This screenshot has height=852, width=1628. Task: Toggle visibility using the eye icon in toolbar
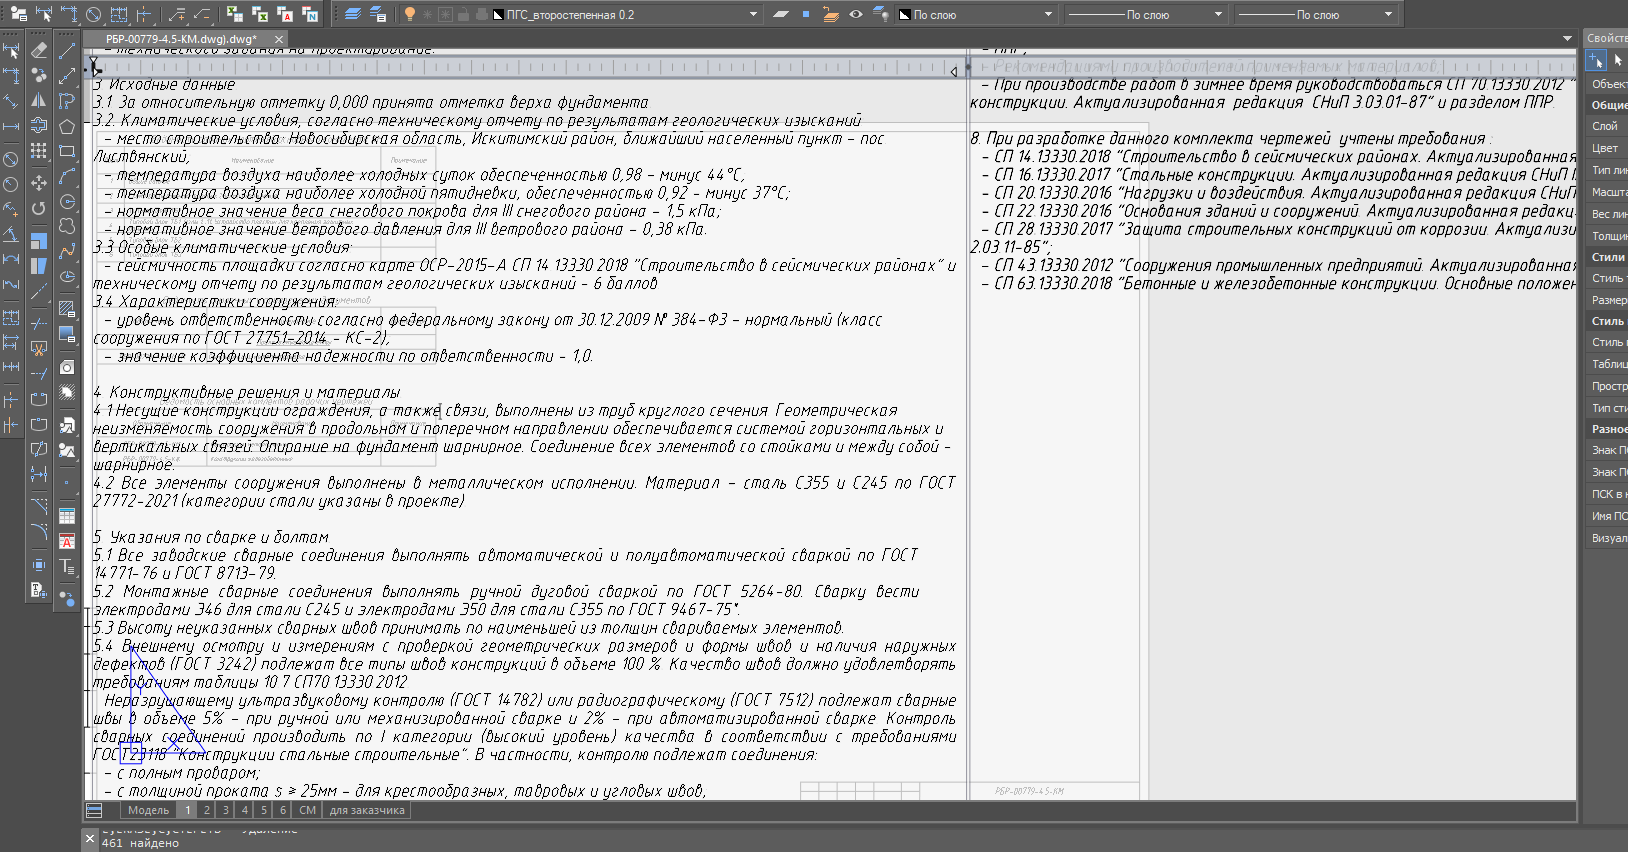[x=856, y=14]
